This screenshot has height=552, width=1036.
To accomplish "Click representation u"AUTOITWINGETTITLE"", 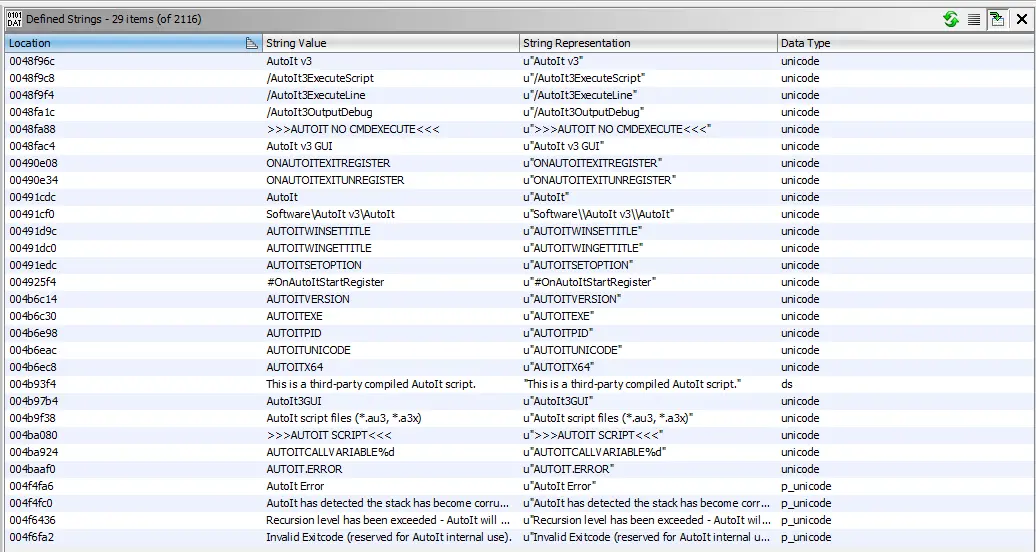I will (x=583, y=248).
